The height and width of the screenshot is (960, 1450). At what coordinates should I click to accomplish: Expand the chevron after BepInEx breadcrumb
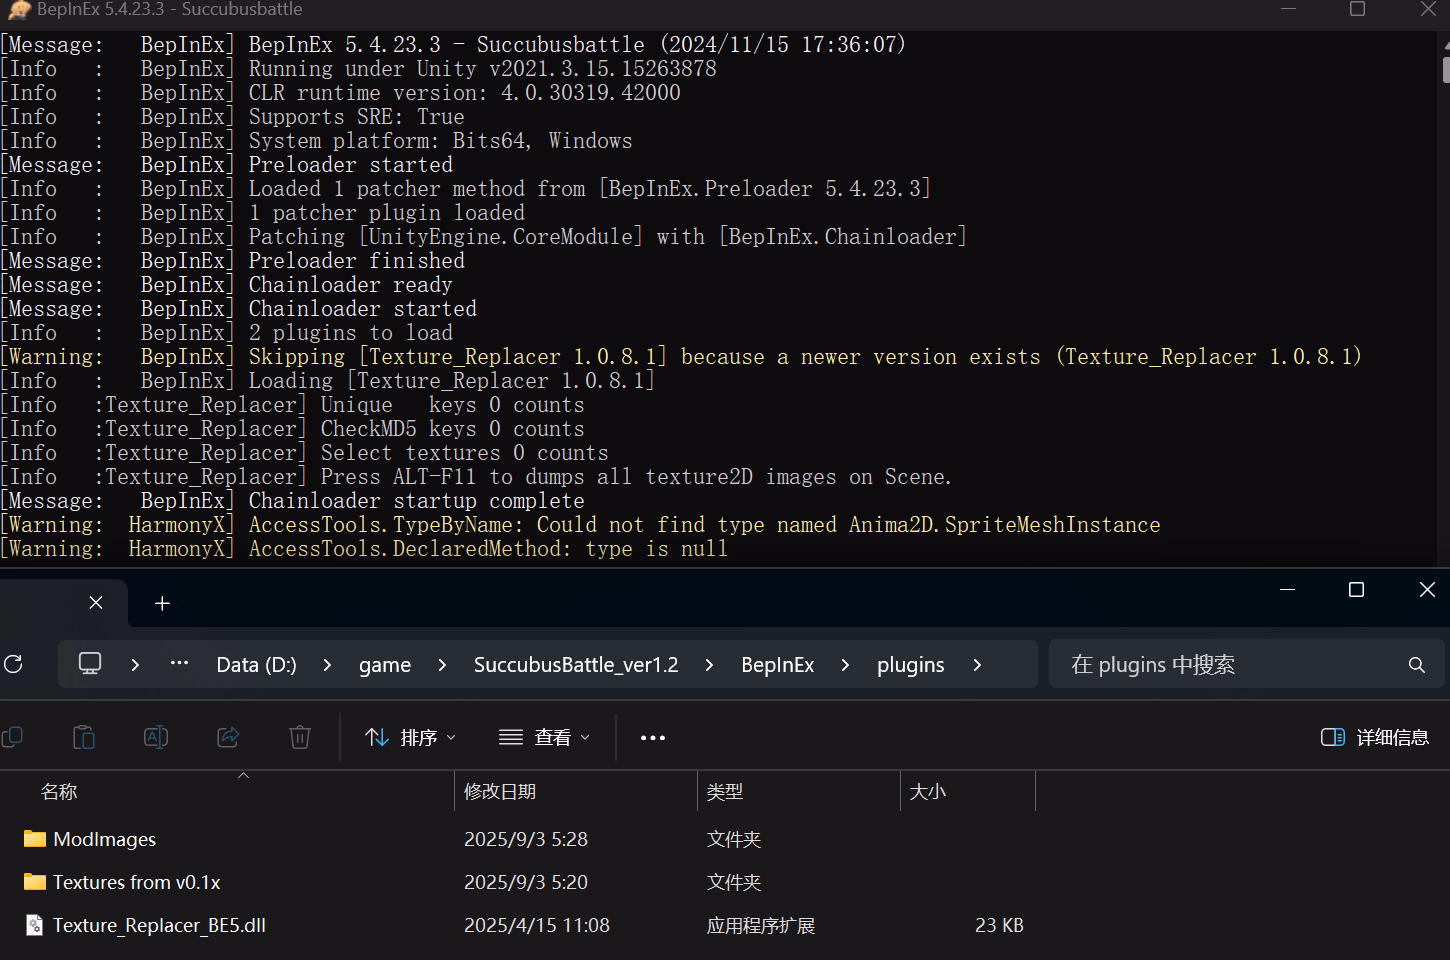[845, 665]
